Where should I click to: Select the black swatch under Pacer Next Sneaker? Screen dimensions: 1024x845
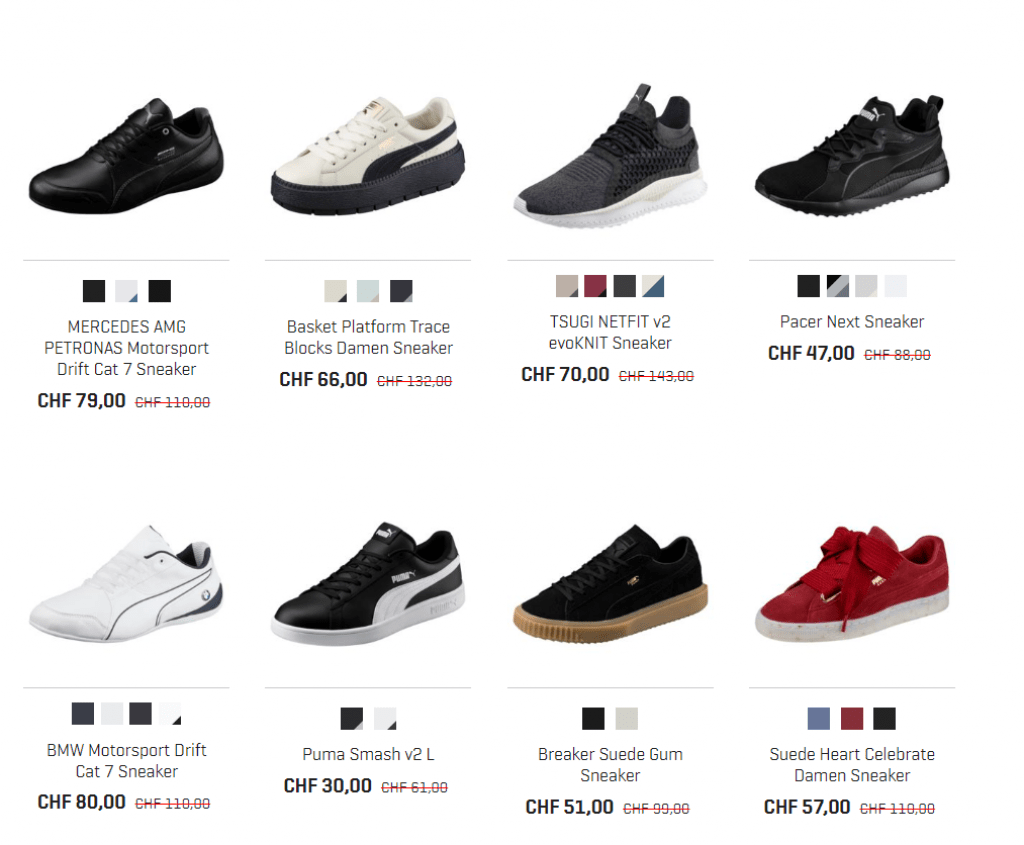[x=808, y=286]
